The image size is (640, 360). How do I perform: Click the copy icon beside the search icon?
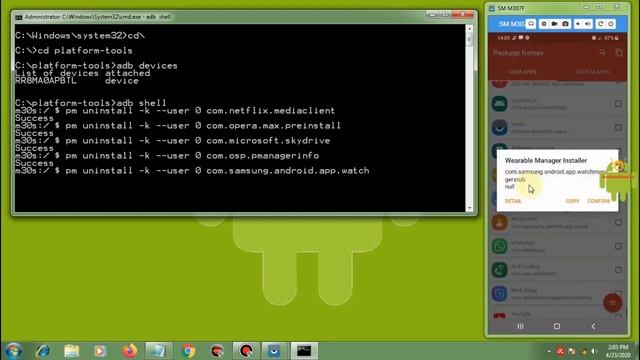(619, 53)
